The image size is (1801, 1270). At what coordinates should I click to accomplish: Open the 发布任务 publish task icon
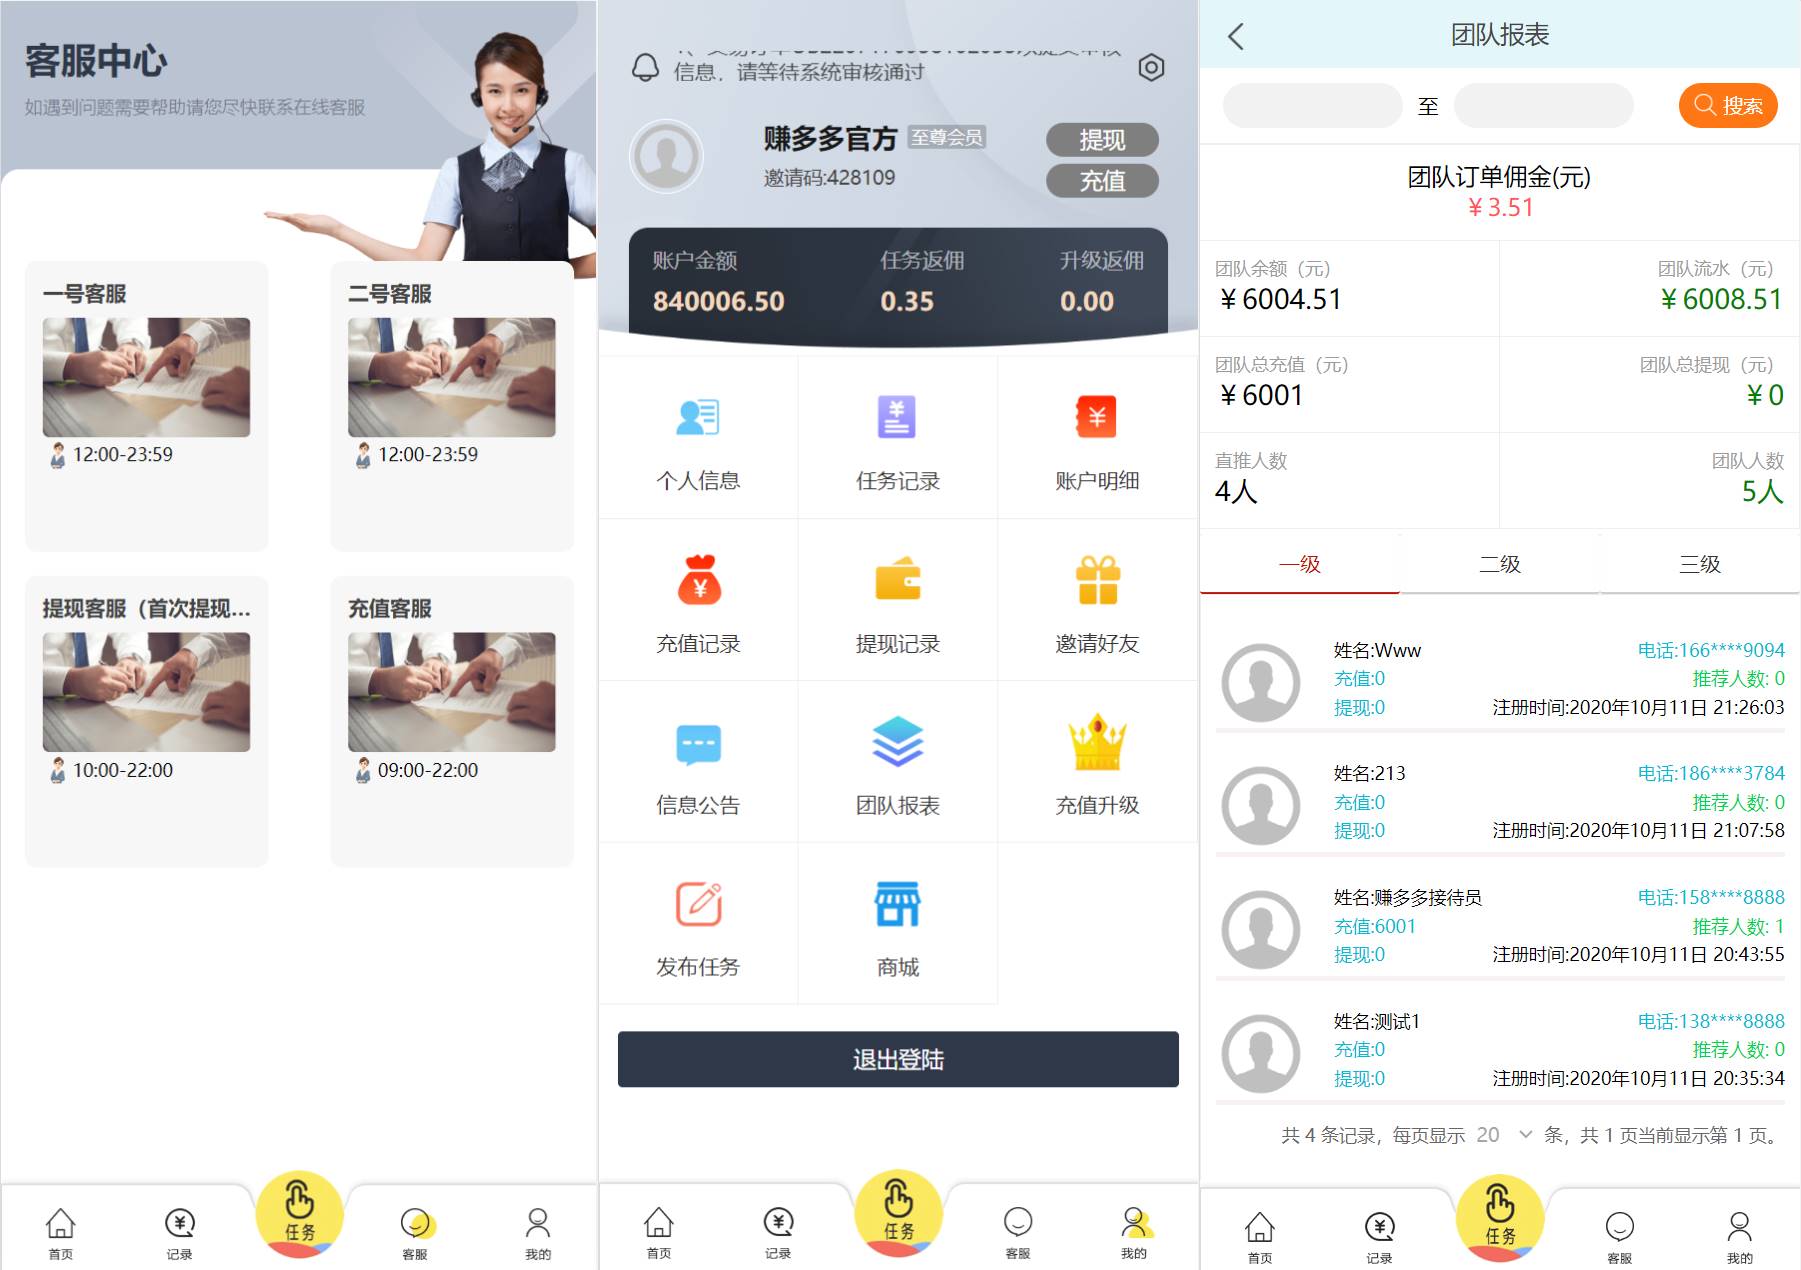[698, 904]
